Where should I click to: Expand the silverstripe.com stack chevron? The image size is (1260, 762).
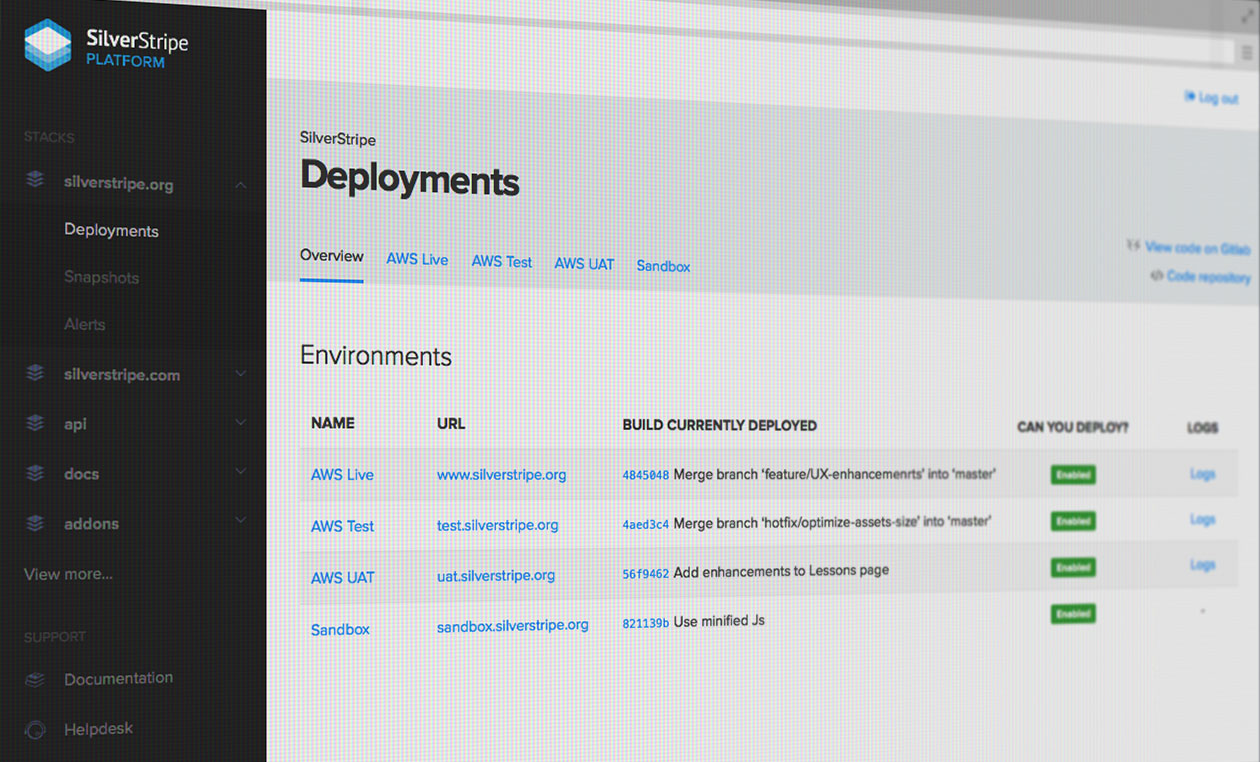pos(240,373)
